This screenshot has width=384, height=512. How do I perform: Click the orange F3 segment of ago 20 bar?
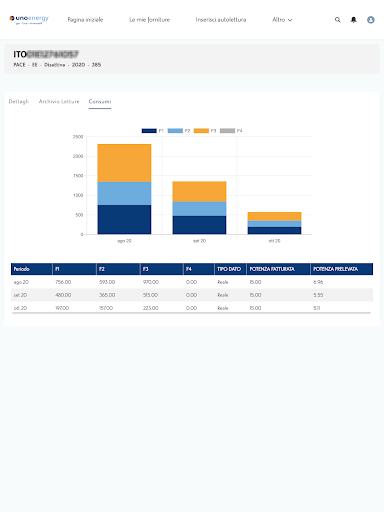point(124,163)
